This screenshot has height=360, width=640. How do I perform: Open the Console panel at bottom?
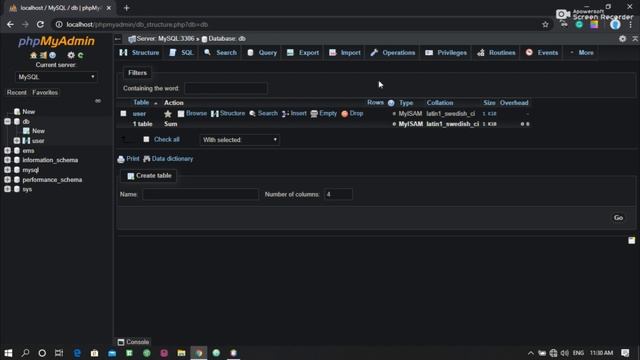tap(133, 342)
